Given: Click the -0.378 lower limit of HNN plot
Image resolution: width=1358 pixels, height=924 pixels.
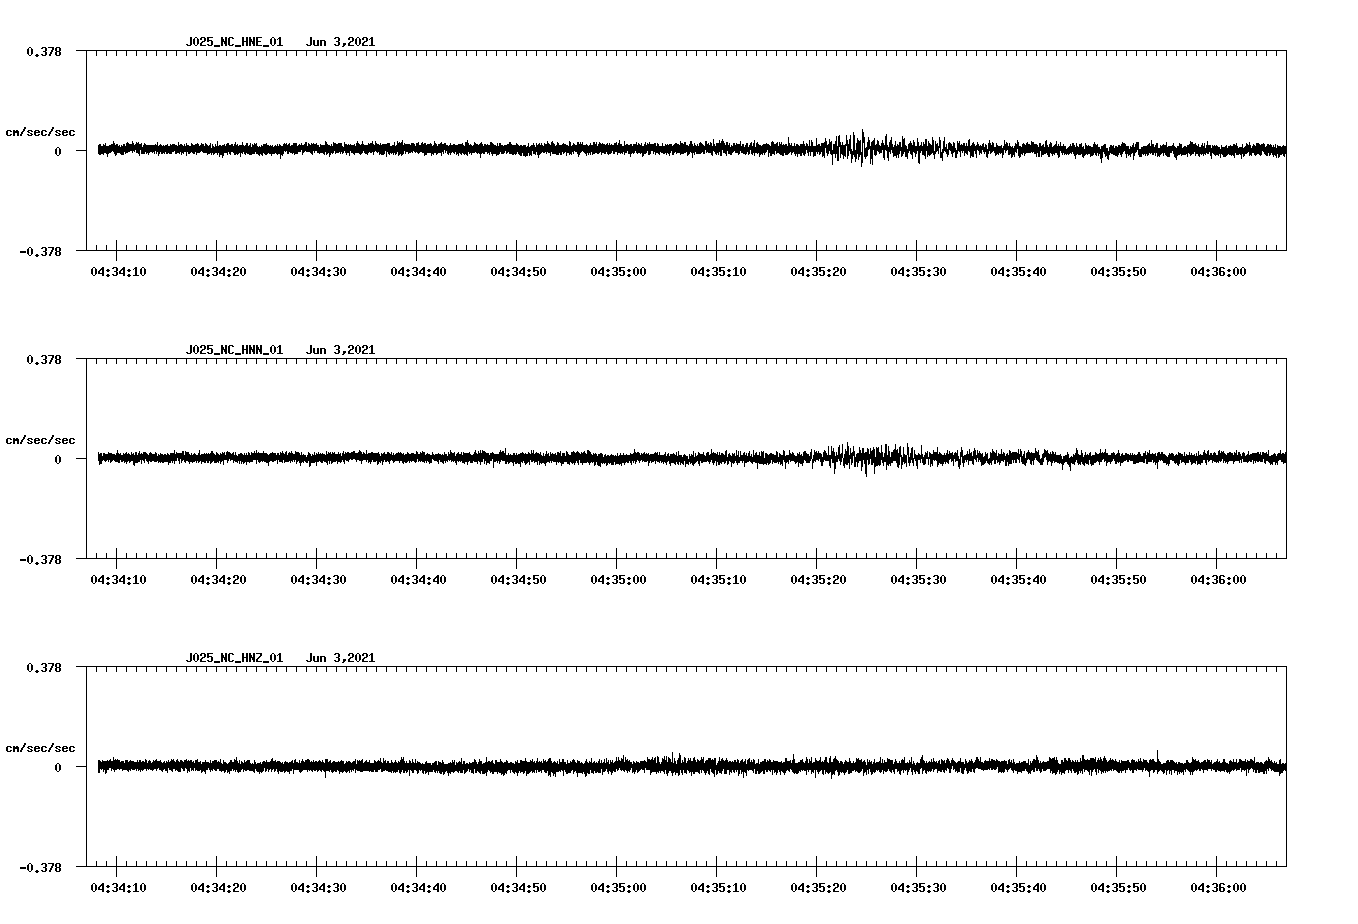Looking at the screenshot, I should pos(40,559).
